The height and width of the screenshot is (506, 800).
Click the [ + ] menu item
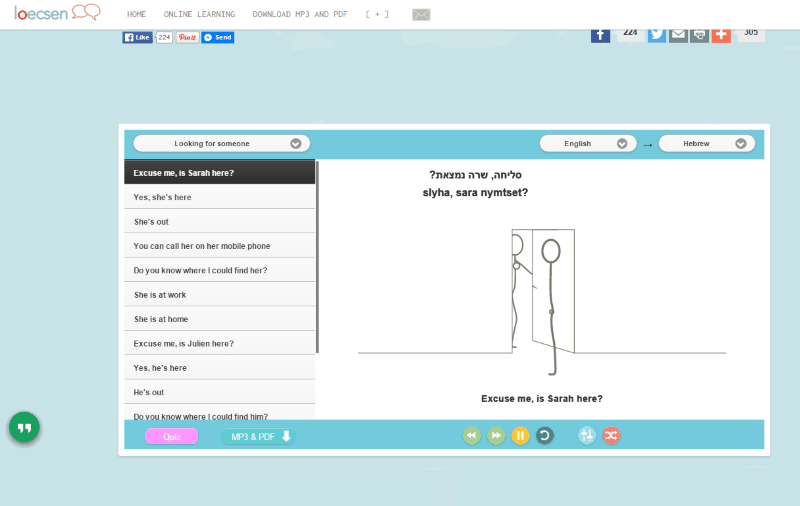click(x=377, y=14)
